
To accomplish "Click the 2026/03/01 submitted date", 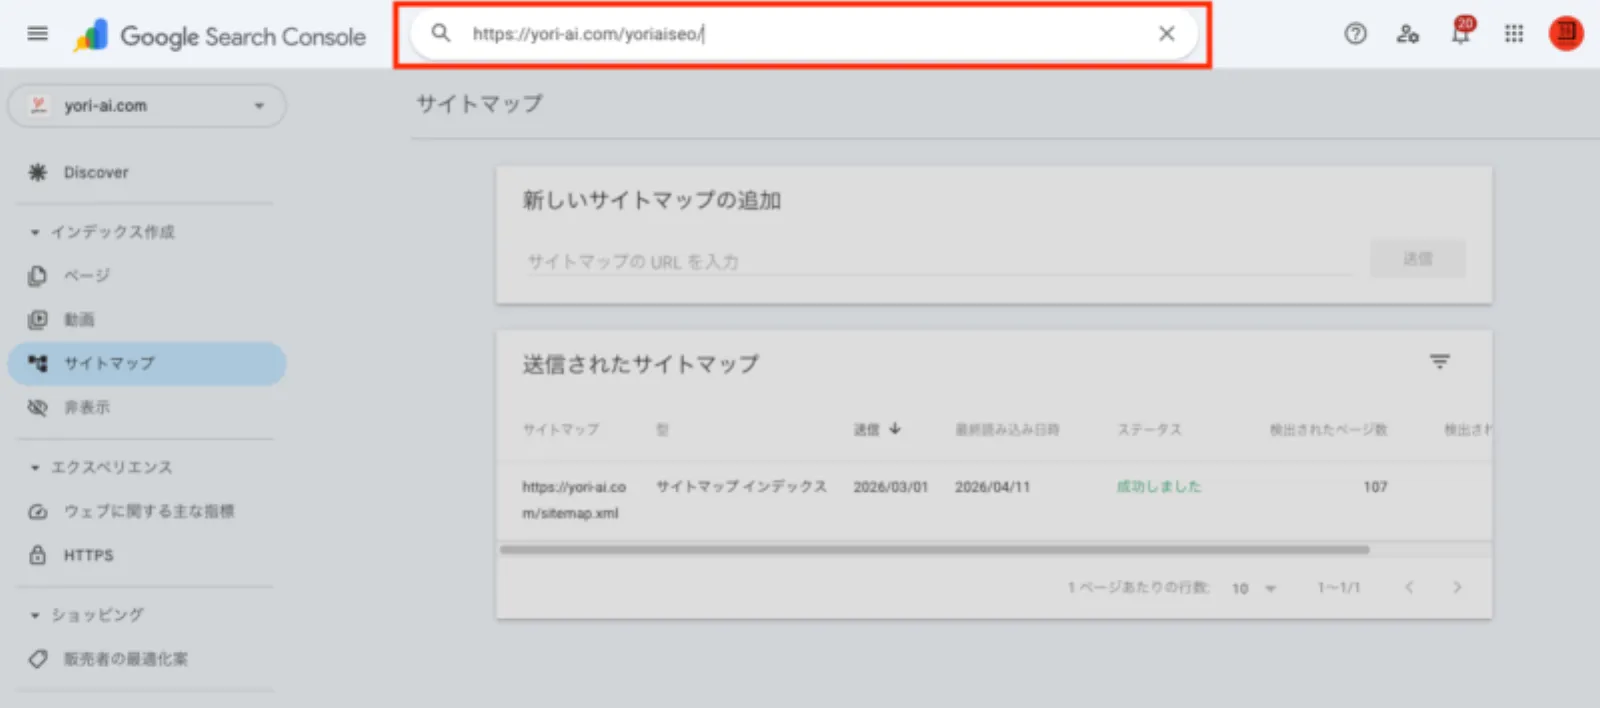I will [890, 487].
